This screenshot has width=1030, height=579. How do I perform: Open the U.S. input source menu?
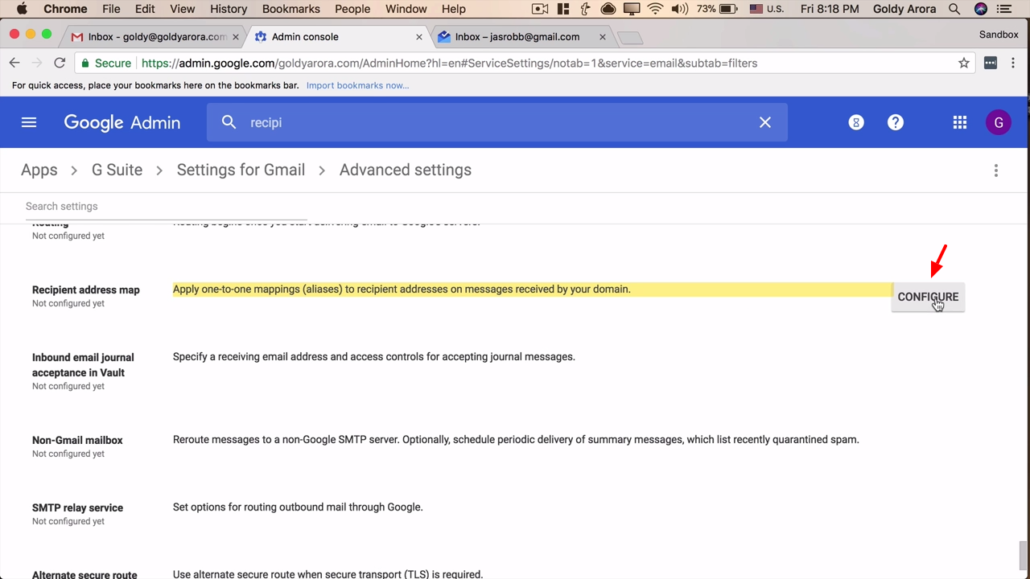(765, 9)
